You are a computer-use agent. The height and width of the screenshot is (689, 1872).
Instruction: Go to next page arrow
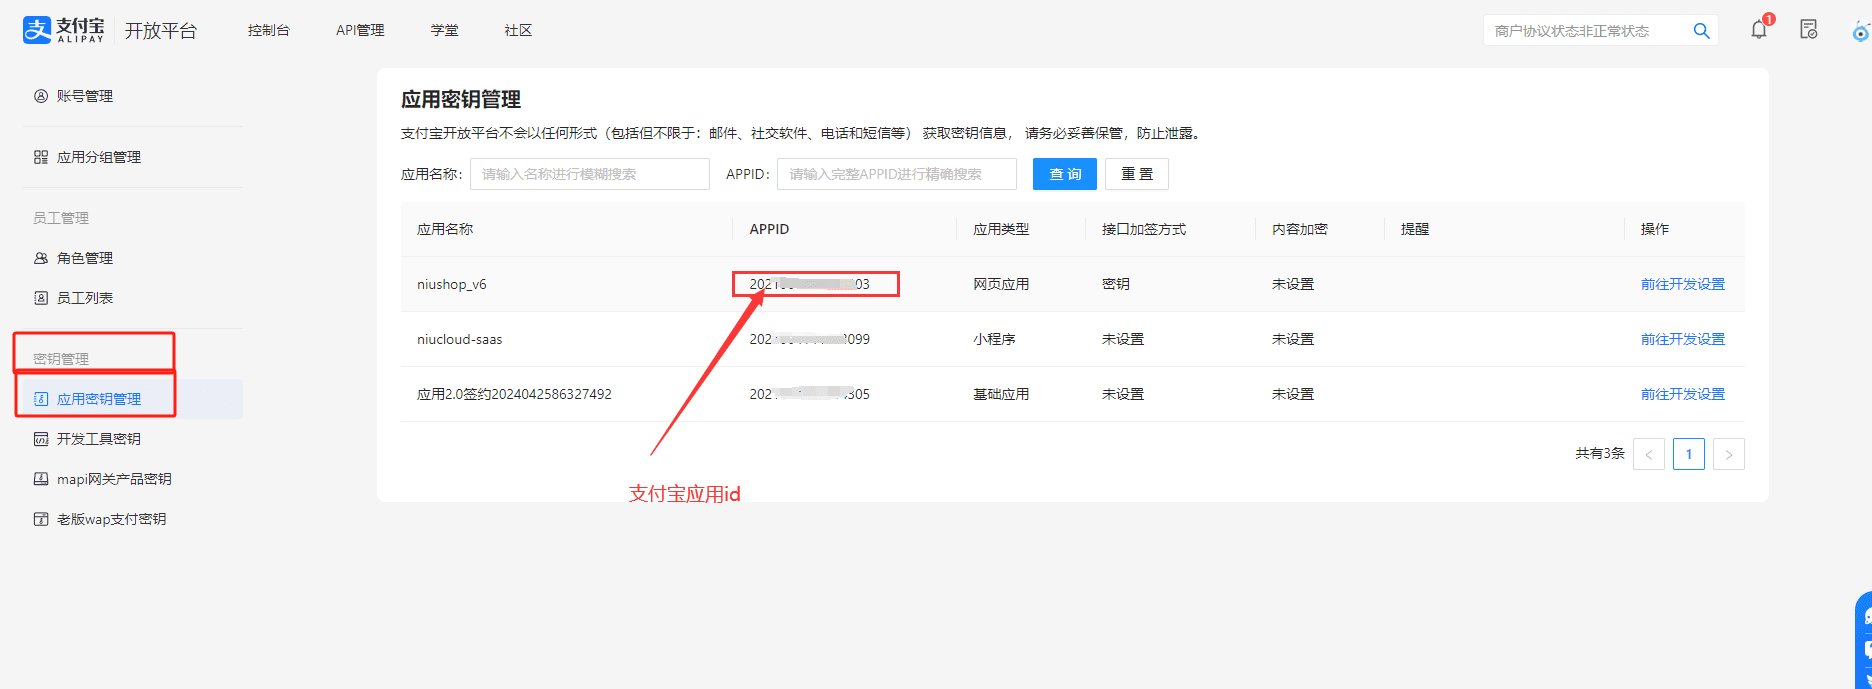[x=1728, y=454]
